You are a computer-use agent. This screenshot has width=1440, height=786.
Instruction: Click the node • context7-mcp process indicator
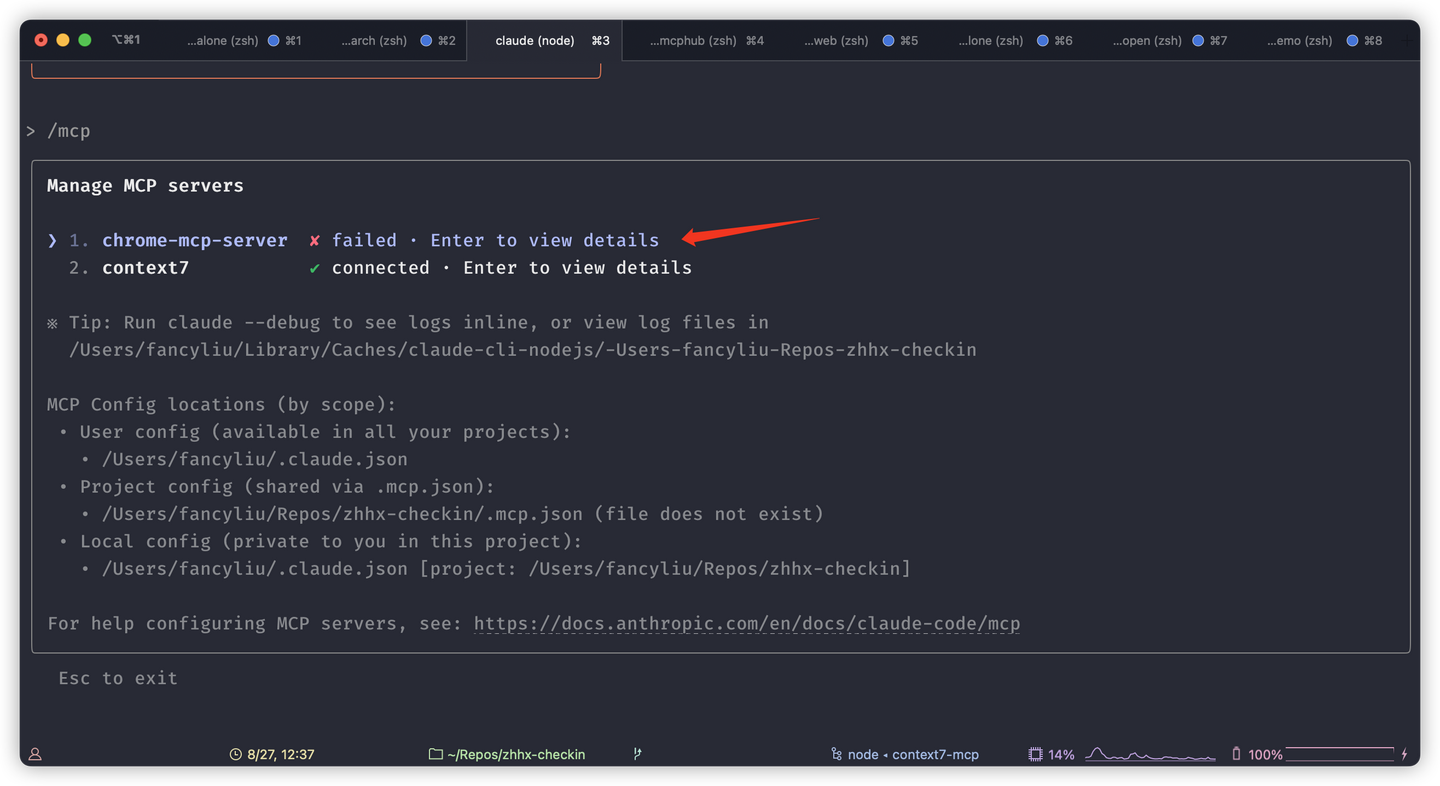pyautogui.click(x=905, y=754)
